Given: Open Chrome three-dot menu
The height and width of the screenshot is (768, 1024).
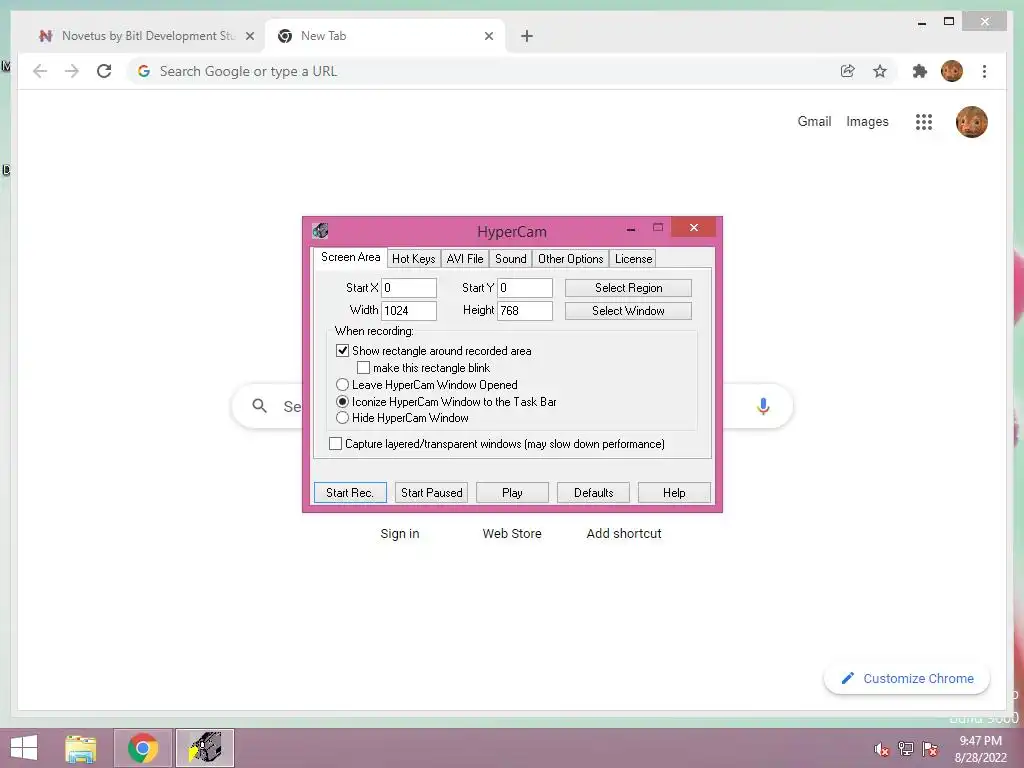Looking at the screenshot, I should point(984,71).
